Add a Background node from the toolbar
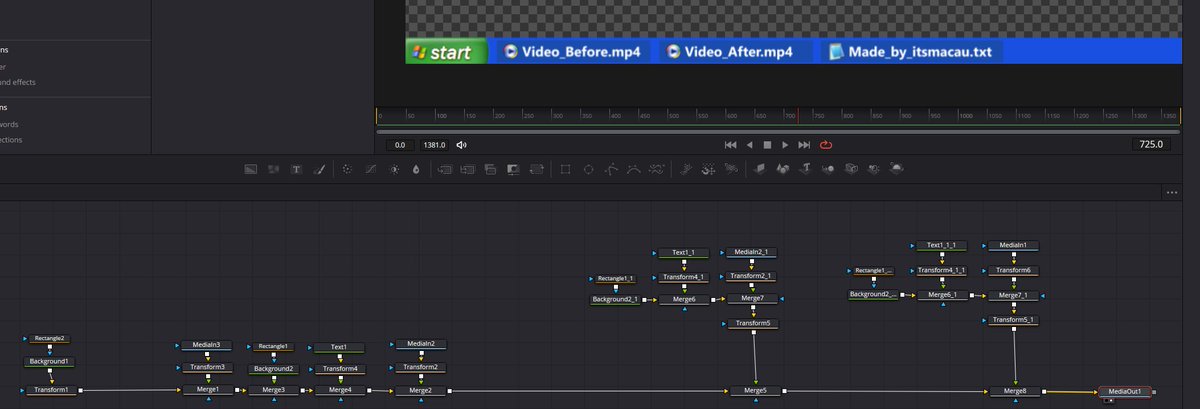 pos(252,169)
